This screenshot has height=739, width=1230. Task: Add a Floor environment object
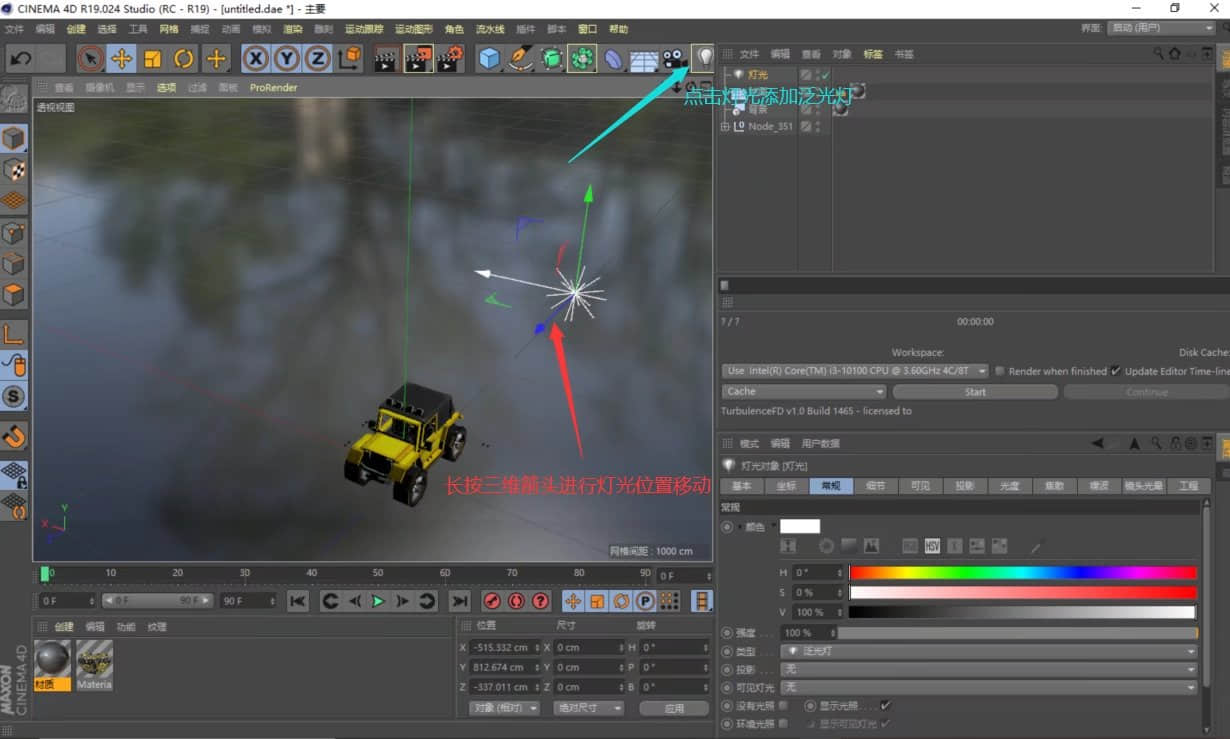[643, 59]
